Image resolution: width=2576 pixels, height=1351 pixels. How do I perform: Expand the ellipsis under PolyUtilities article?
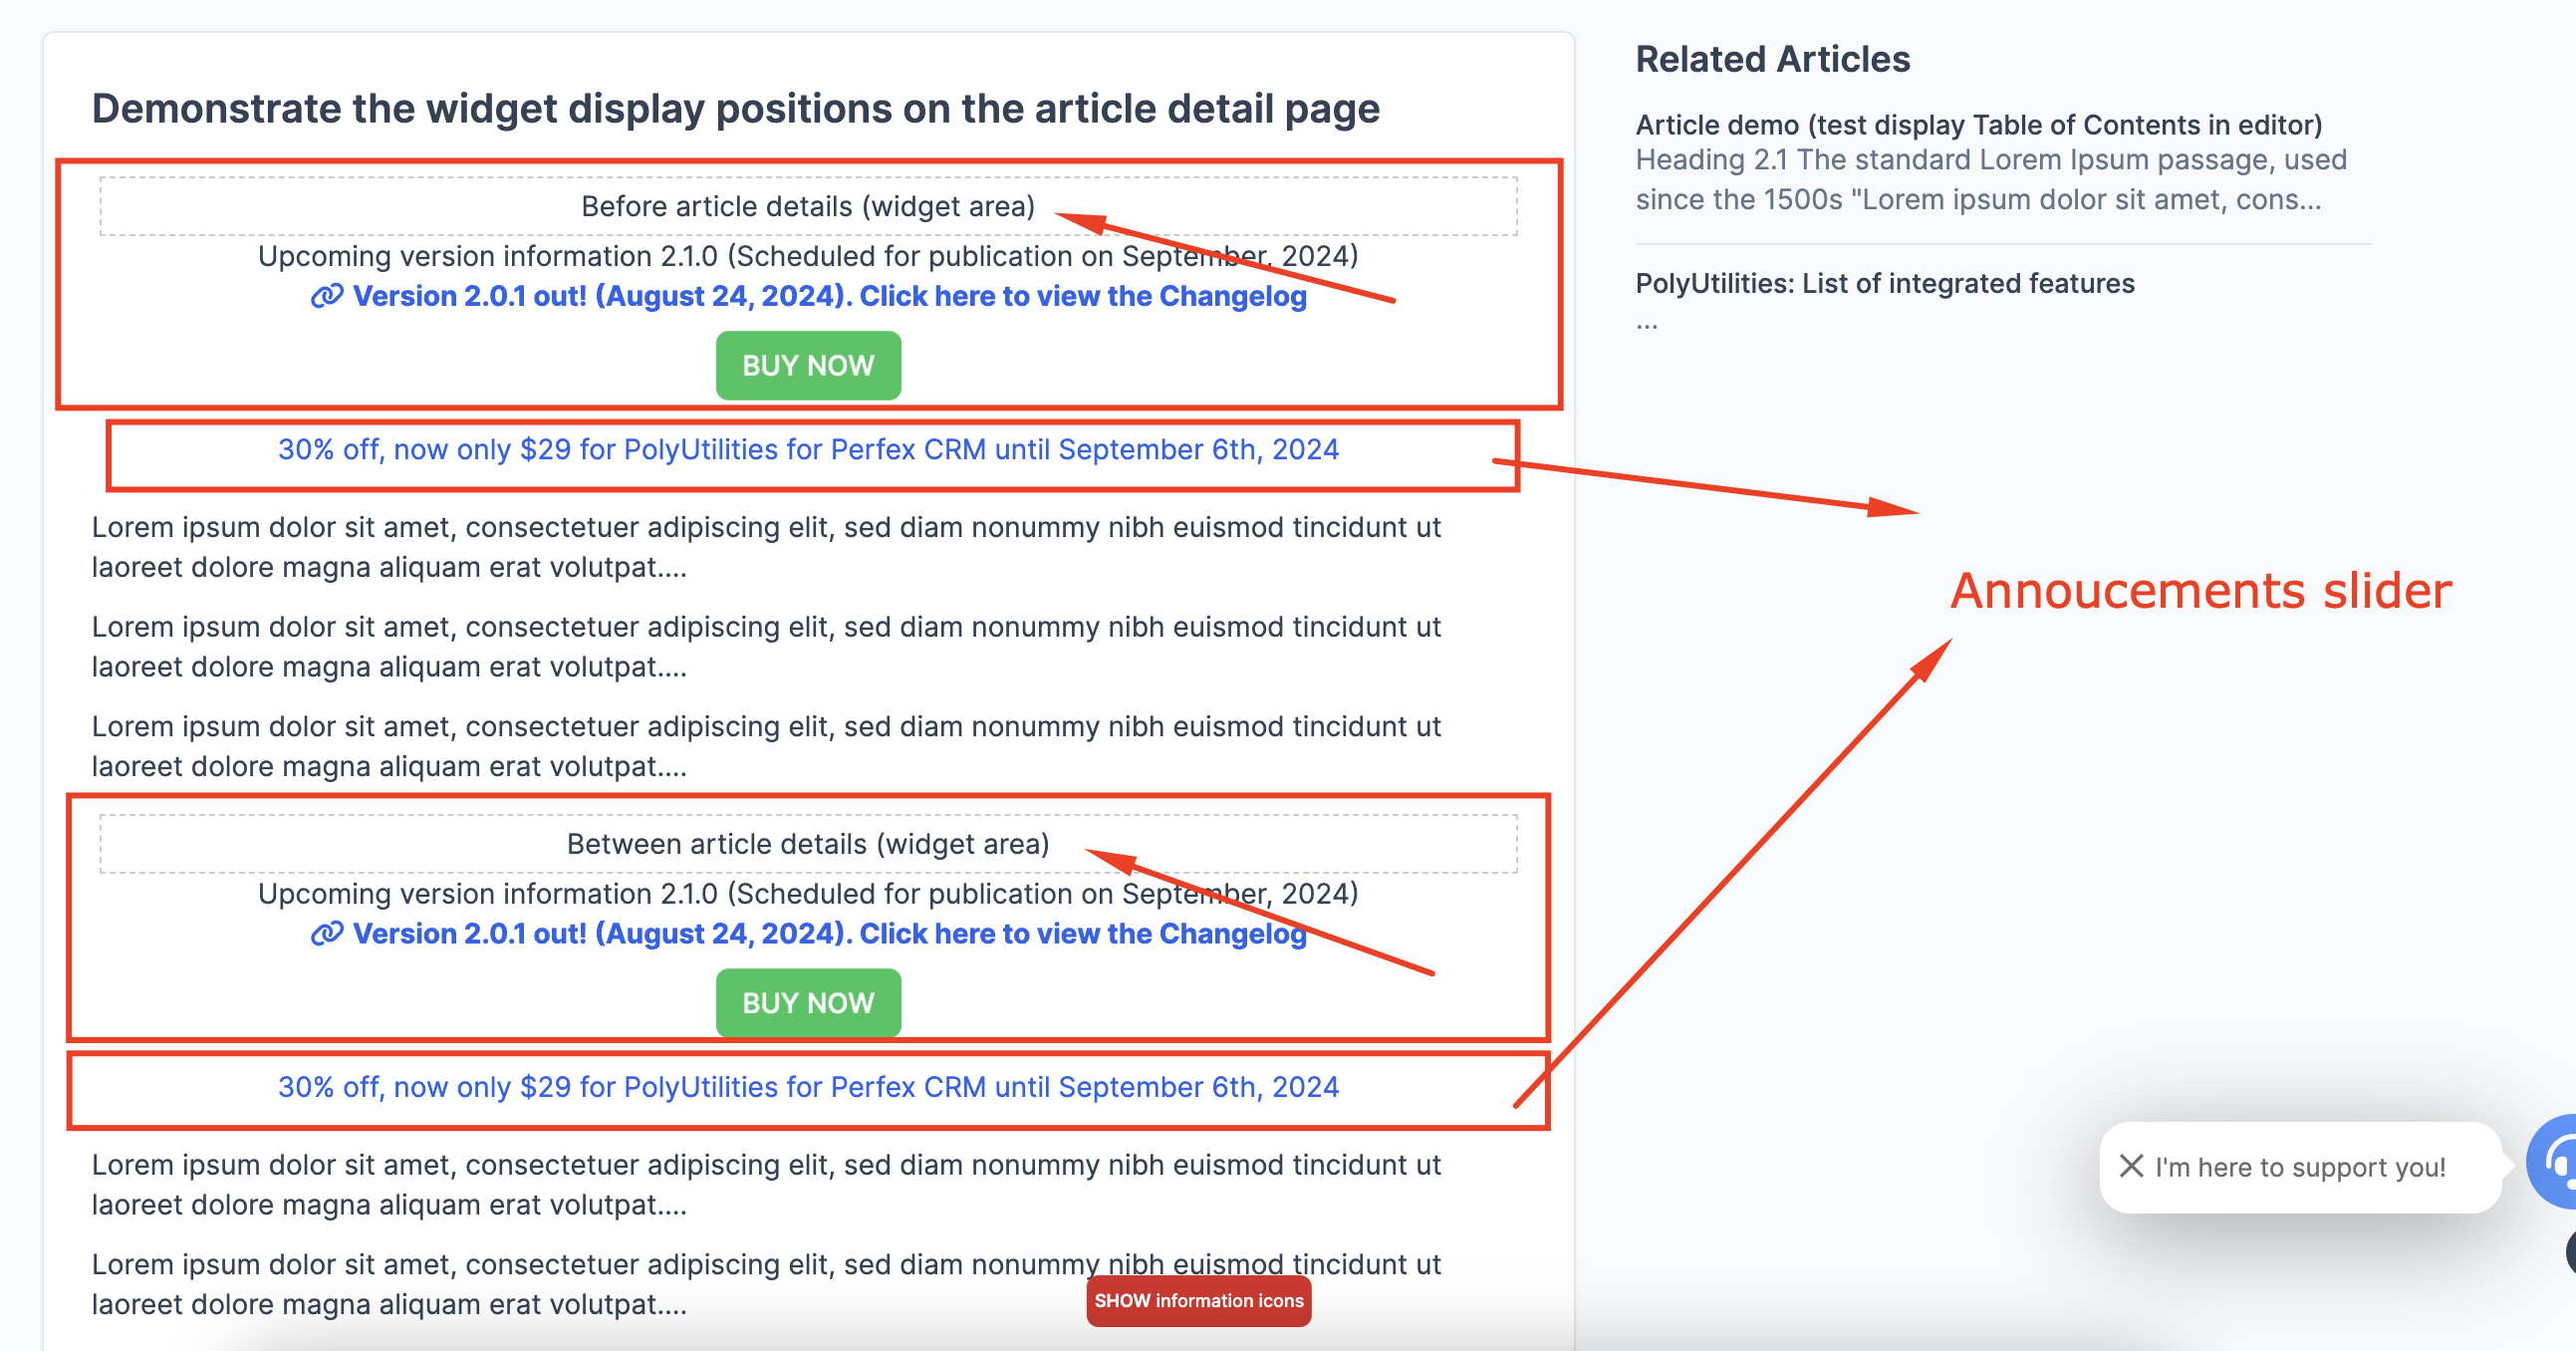coord(1646,322)
